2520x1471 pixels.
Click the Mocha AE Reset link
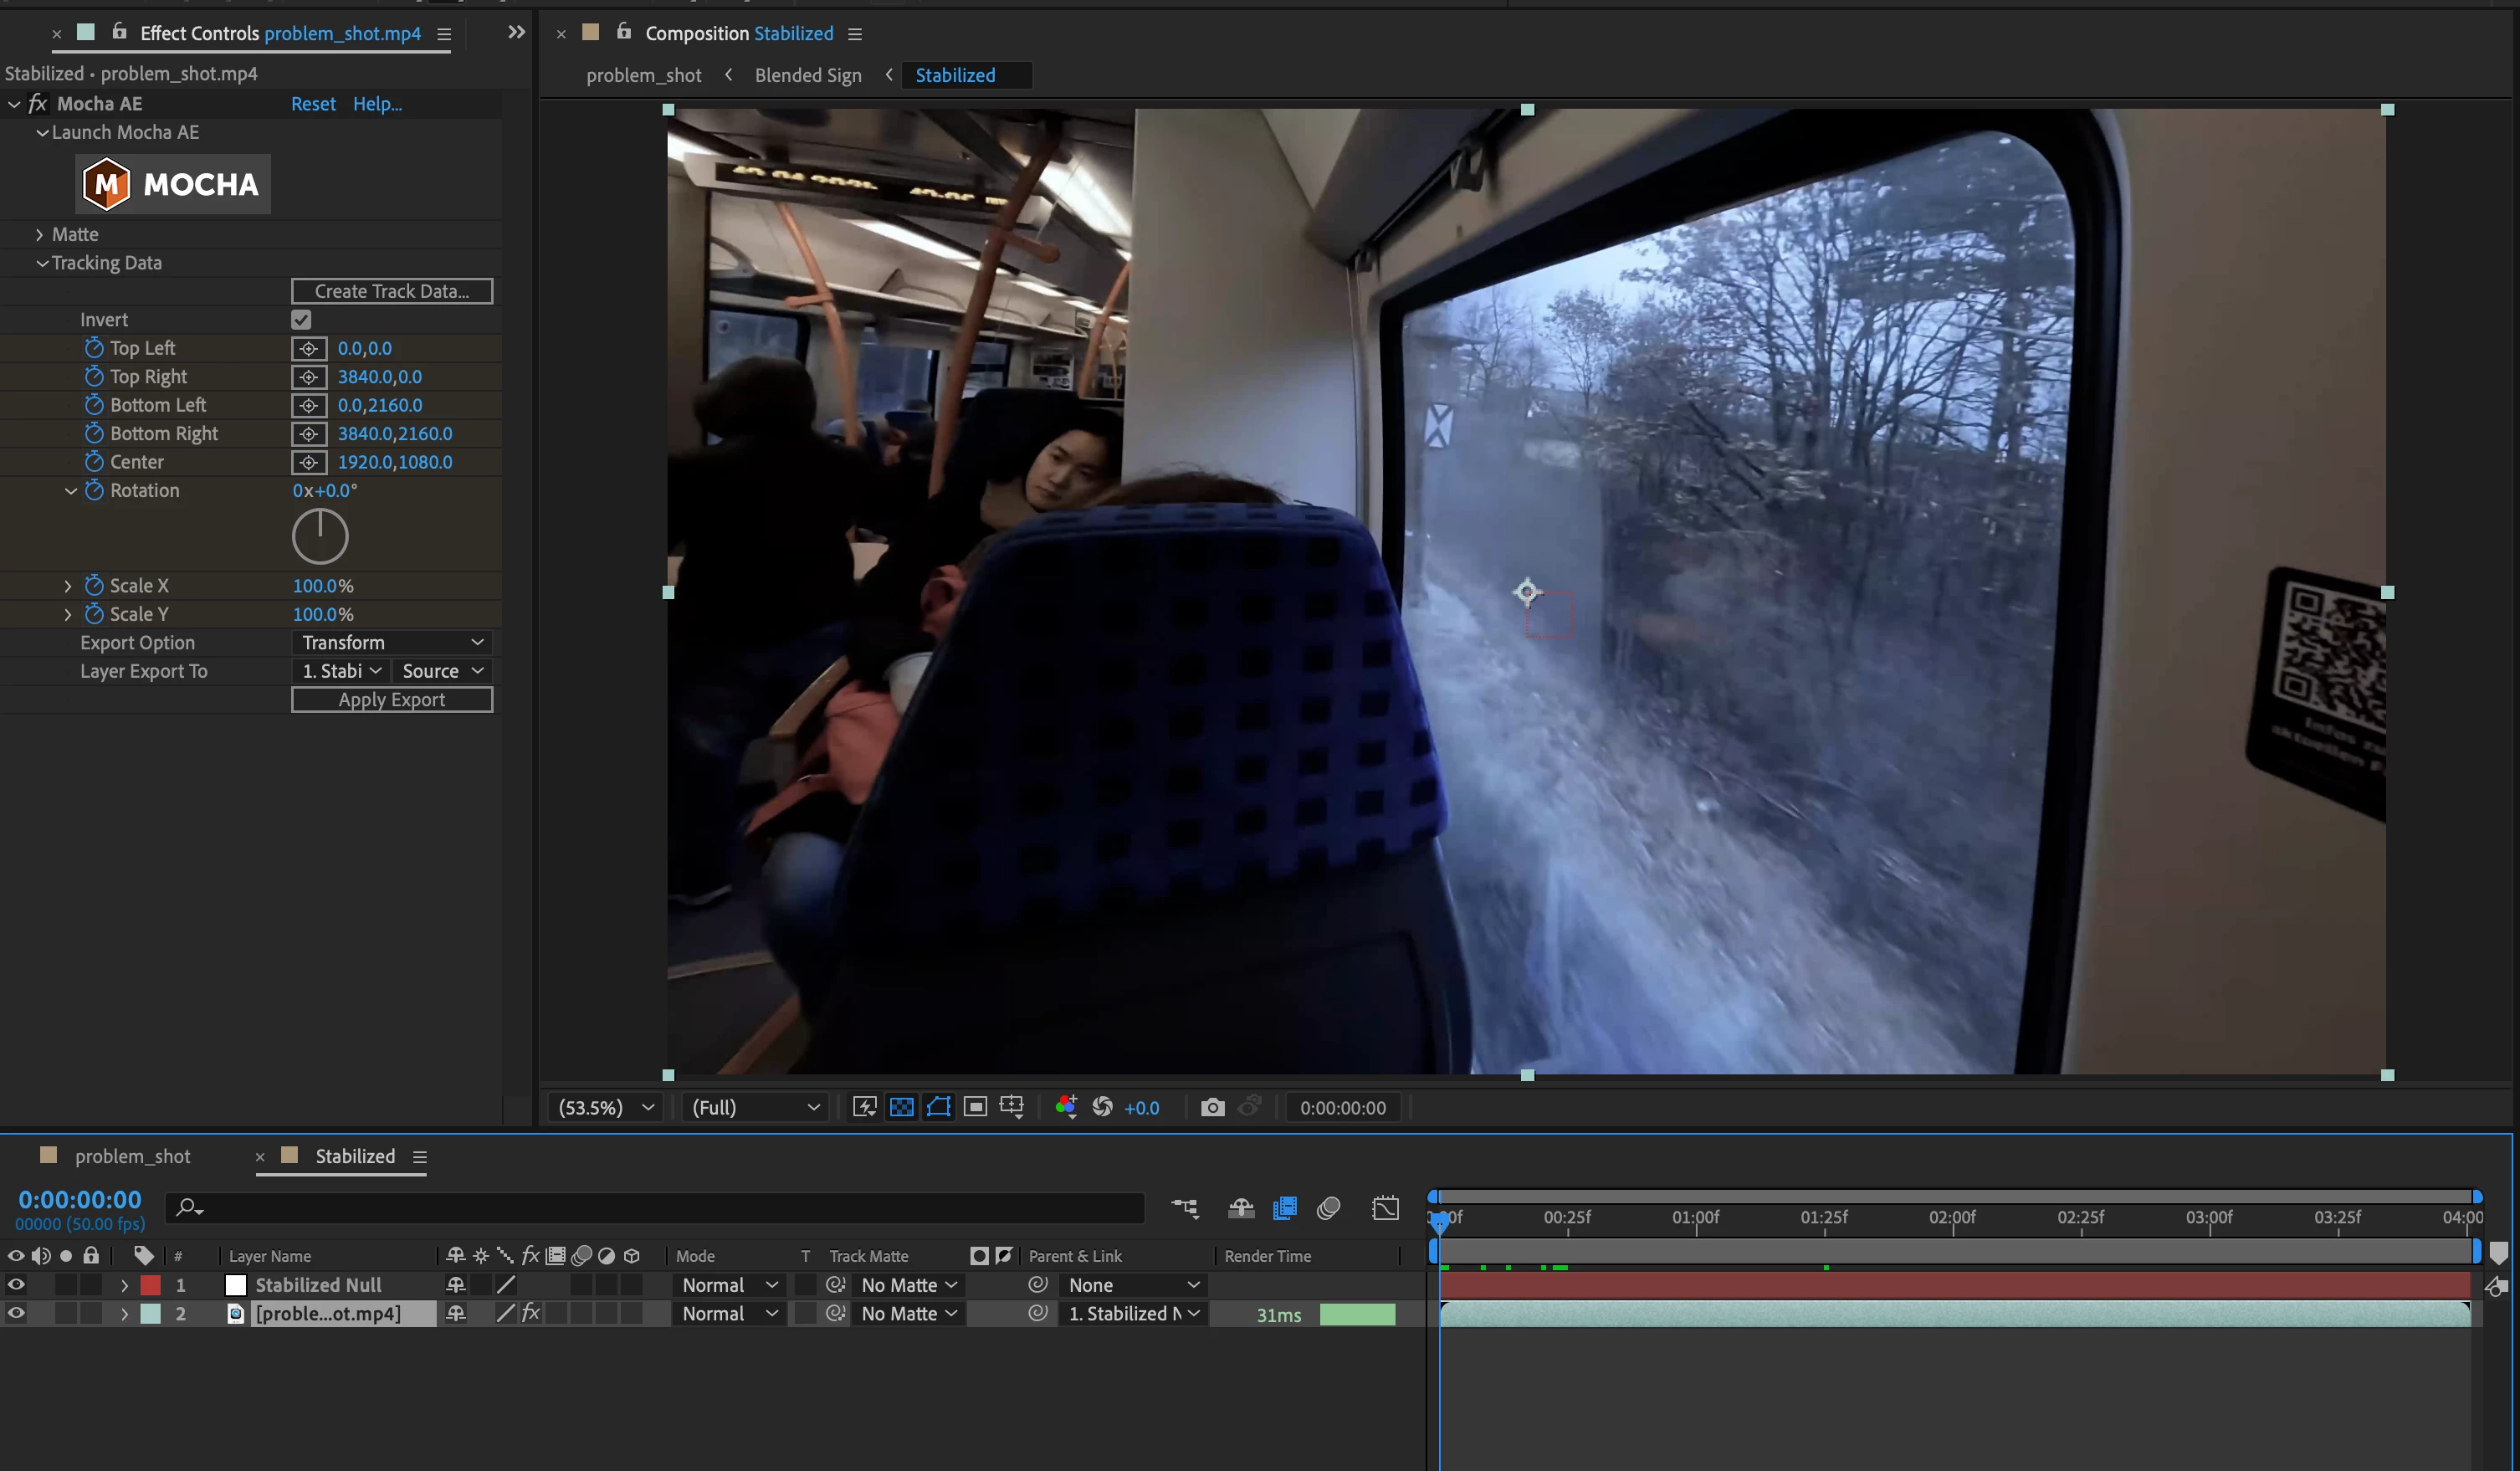tap(313, 104)
